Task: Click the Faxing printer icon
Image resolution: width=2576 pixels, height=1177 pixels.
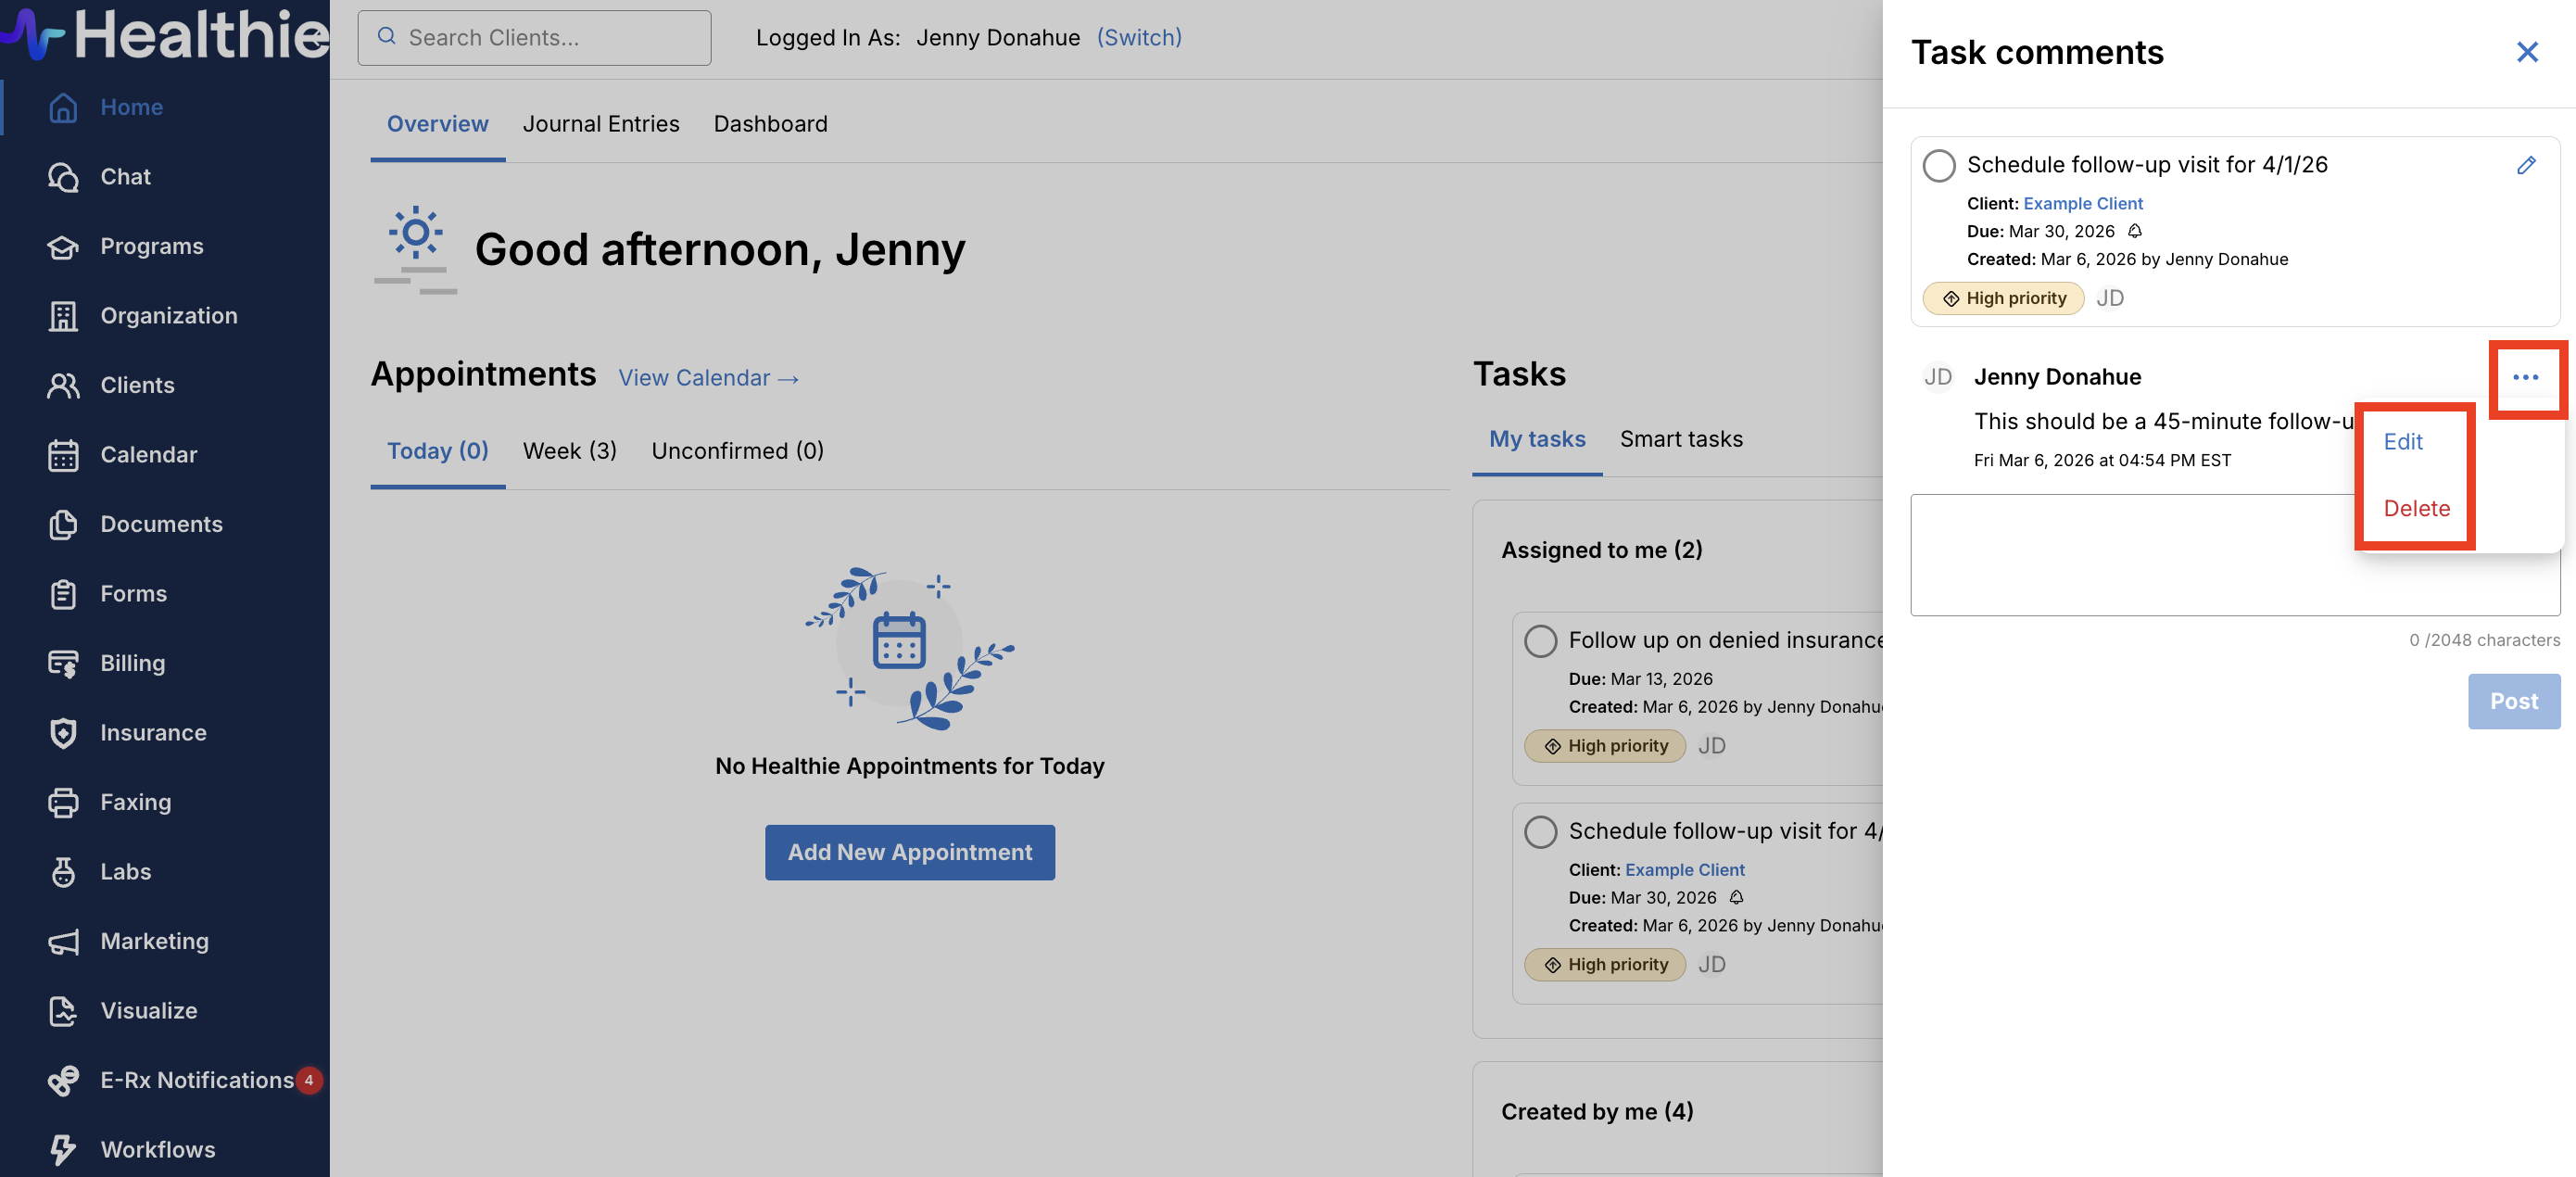Action: click(x=63, y=802)
